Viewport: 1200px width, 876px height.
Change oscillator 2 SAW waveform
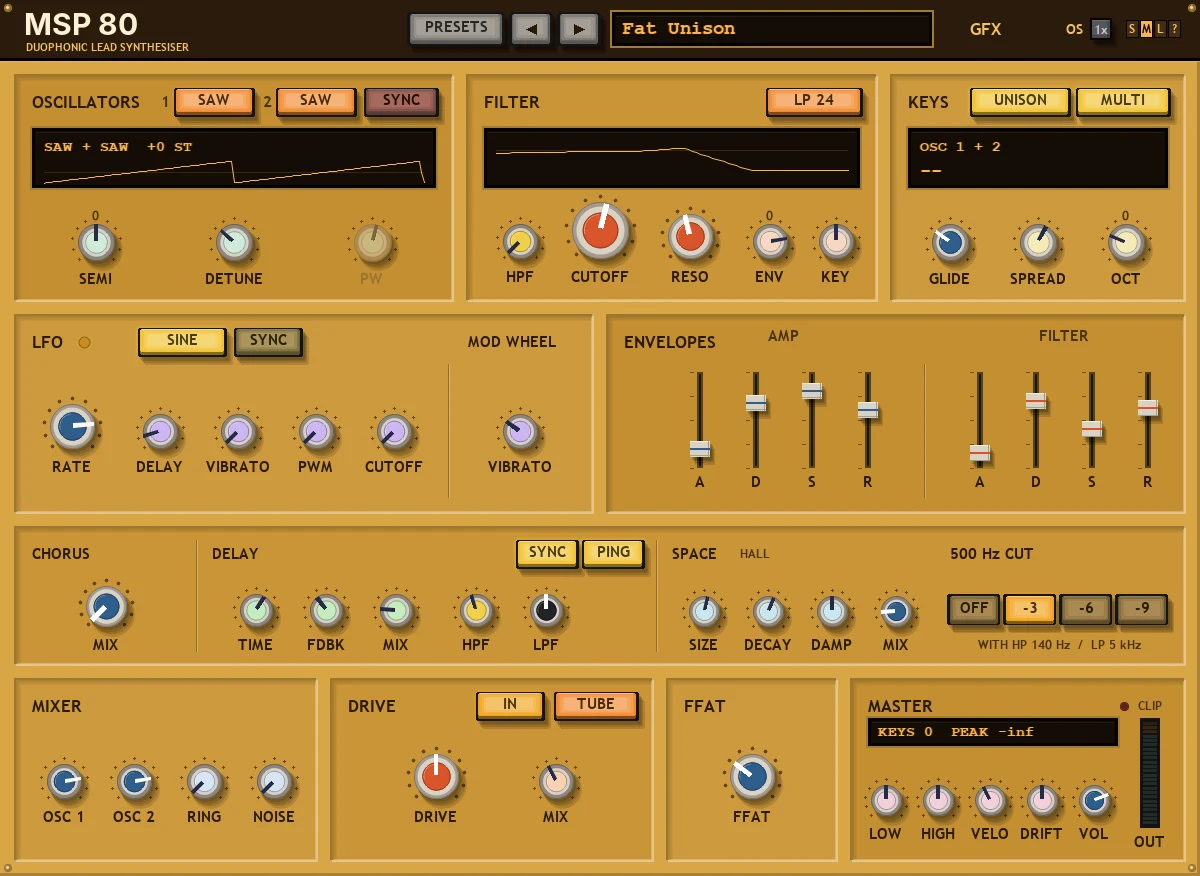[316, 101]
